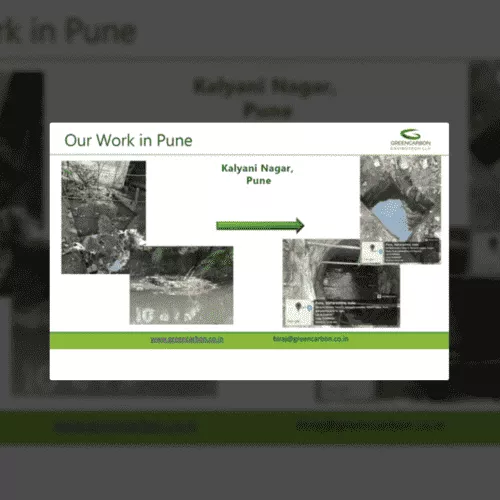Open the top-left clogged drain photo
The image size is (500, 500).
pos(104,217)
